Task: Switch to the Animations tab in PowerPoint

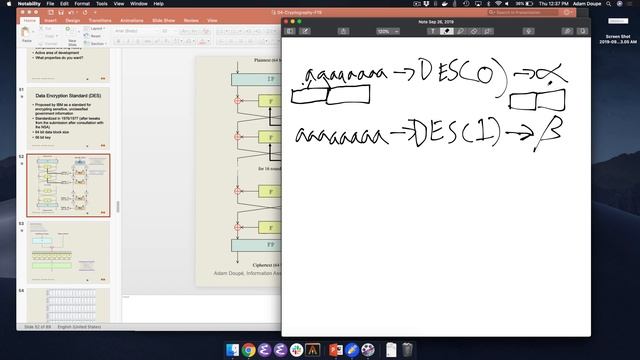Action: pyautogui.click(x=131, y=20)
